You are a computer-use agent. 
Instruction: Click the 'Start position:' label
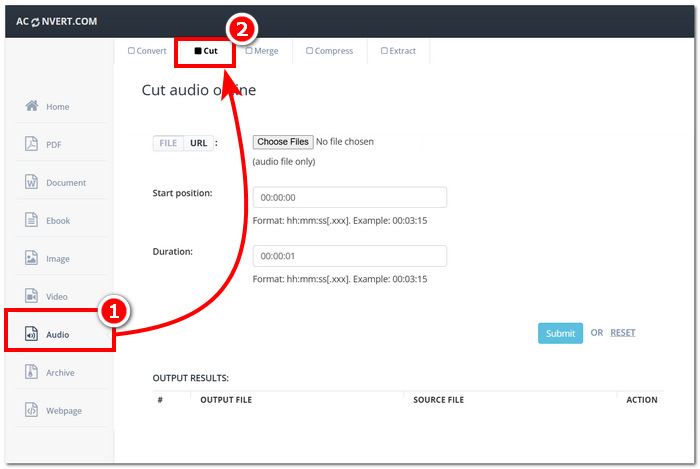182,193
